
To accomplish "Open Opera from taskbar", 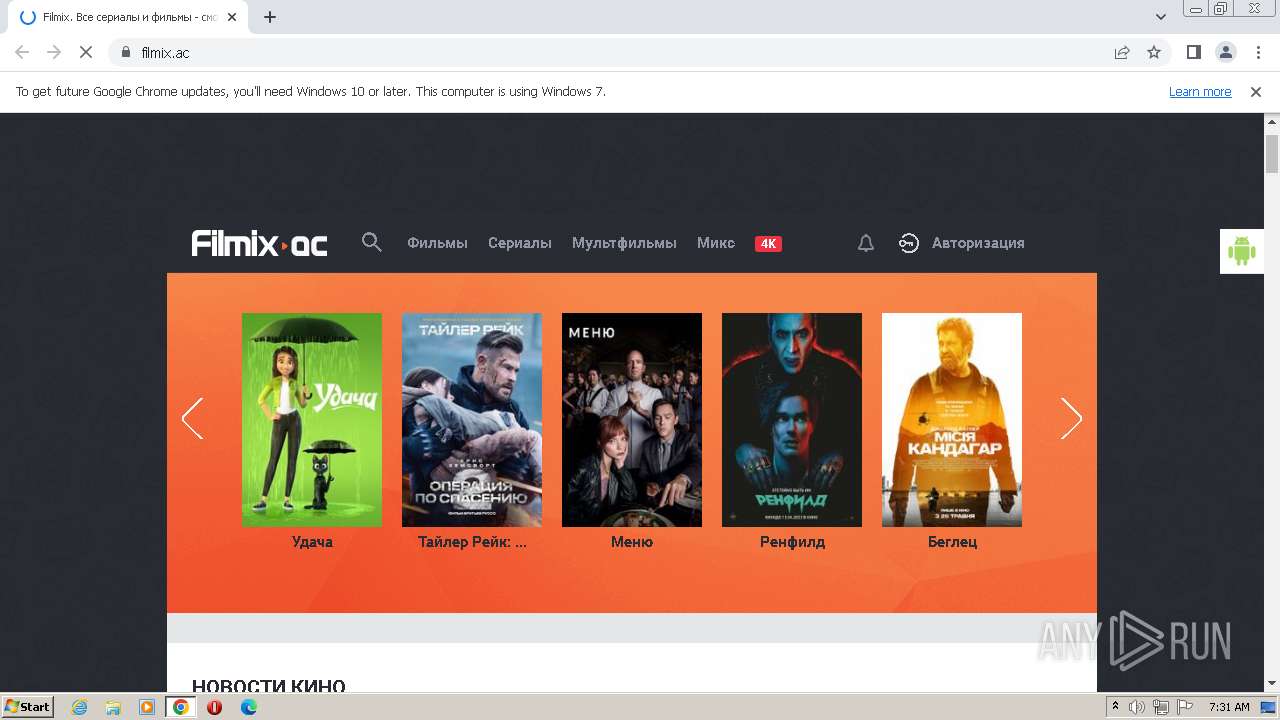I will (214, 707).
